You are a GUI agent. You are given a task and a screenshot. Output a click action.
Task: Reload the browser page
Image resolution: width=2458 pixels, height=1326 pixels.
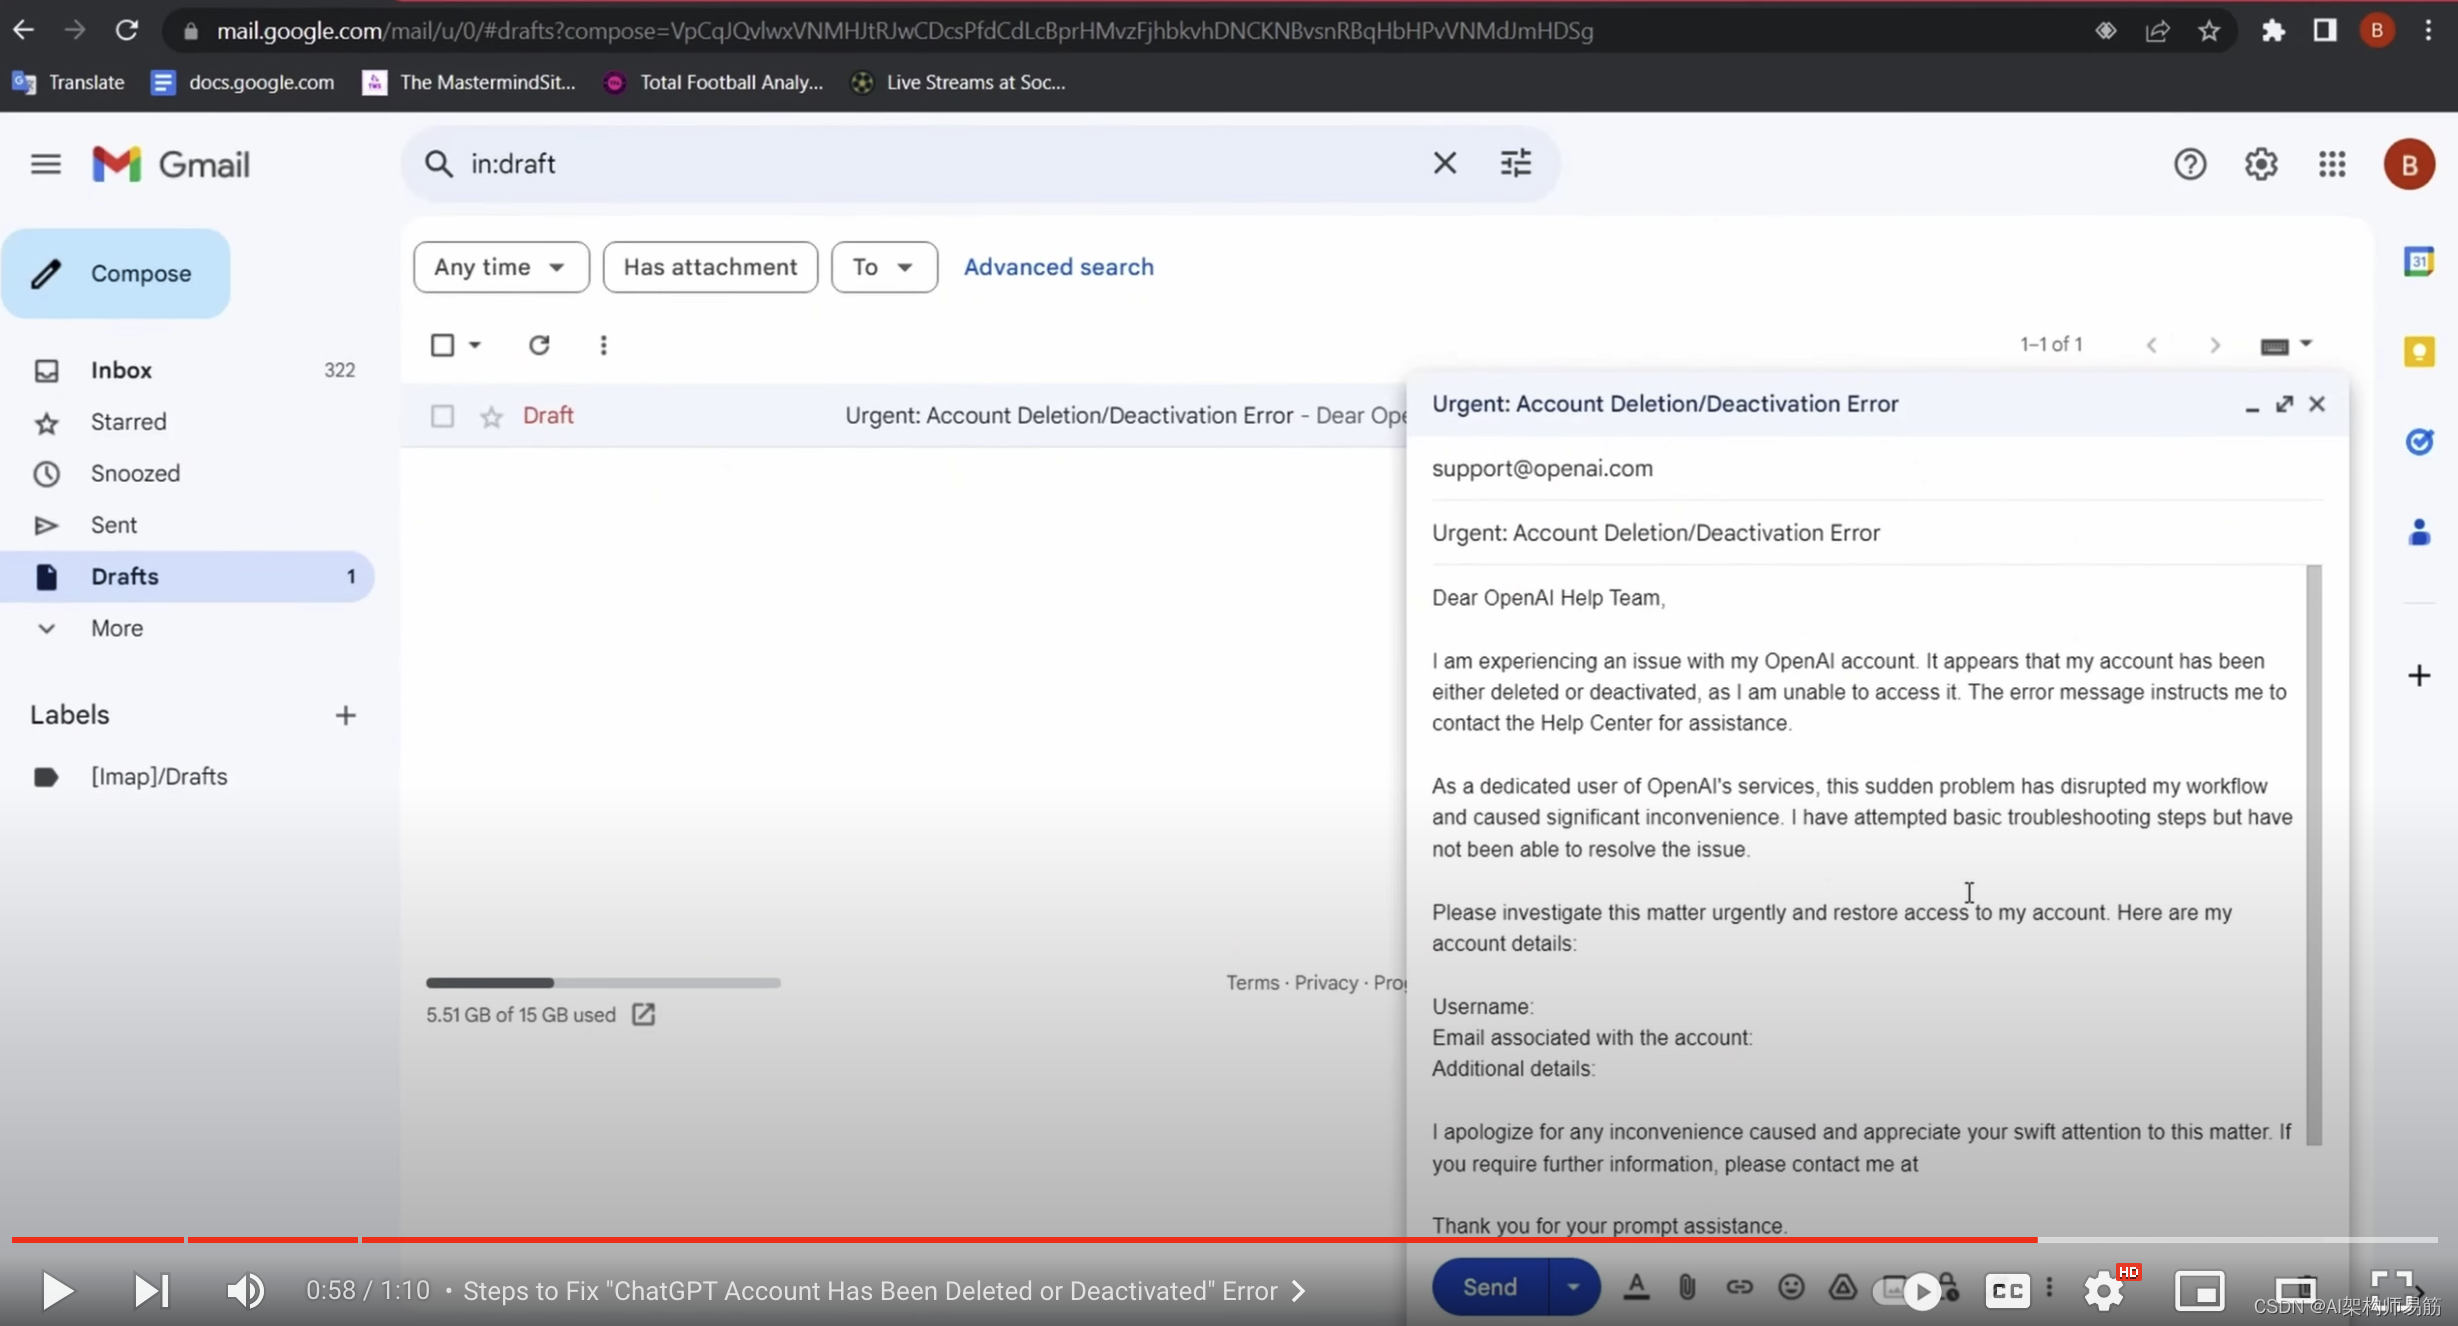tap(126, 30)
